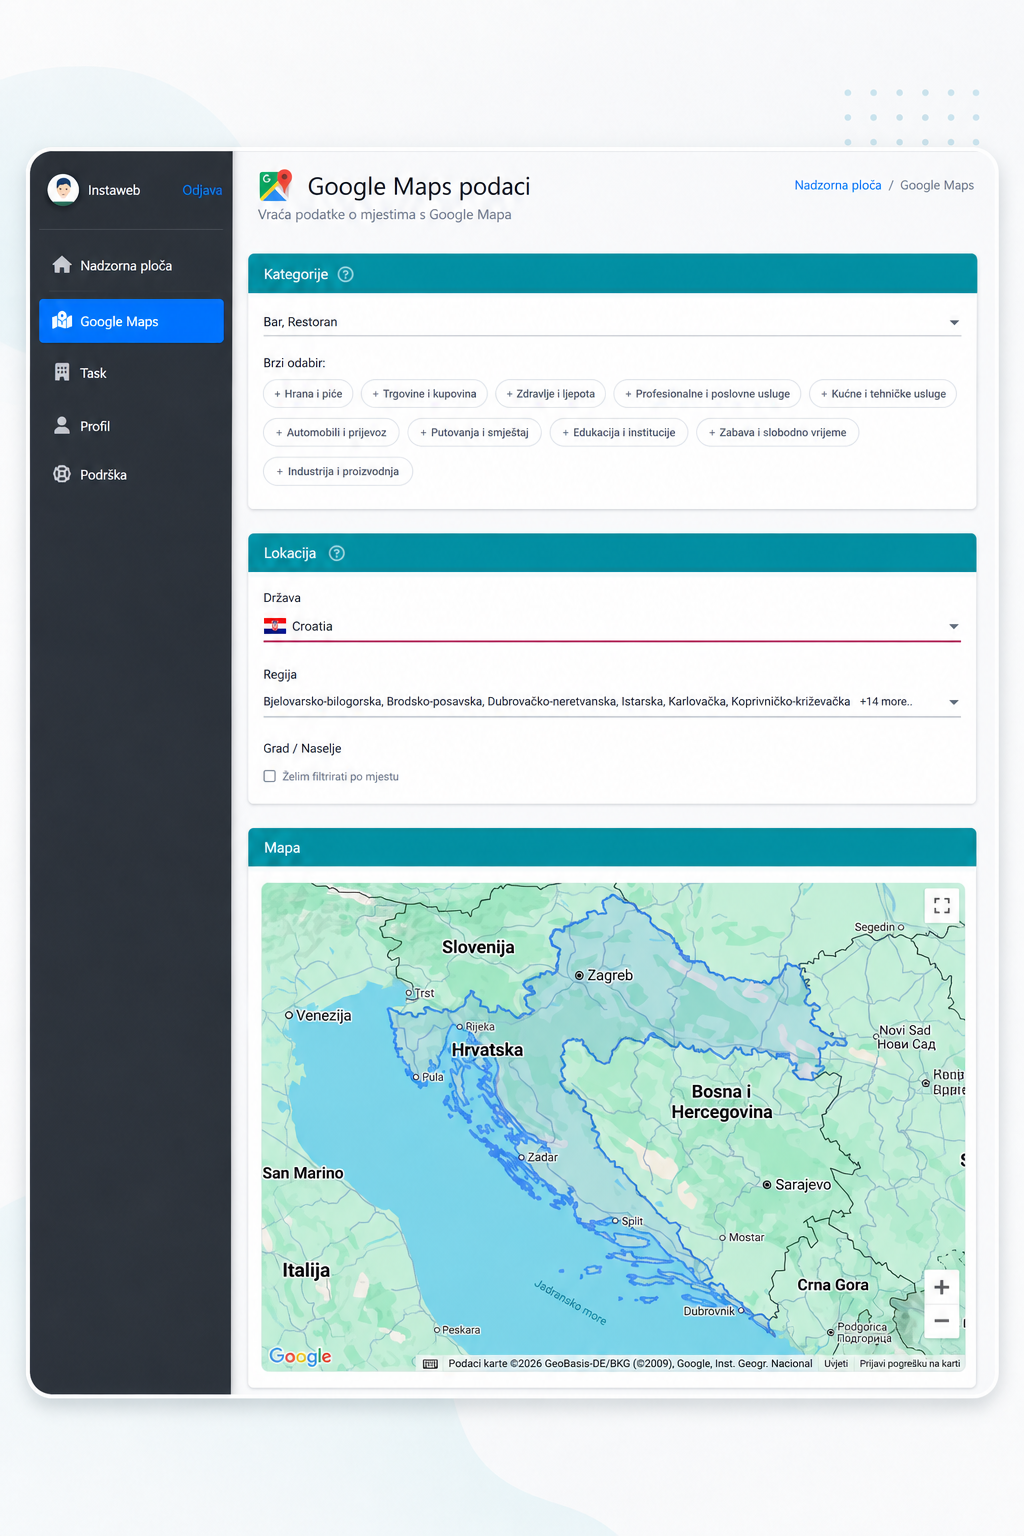
Task: Click the Google Maps breadcrumb text
Action: tap(937, 185)
